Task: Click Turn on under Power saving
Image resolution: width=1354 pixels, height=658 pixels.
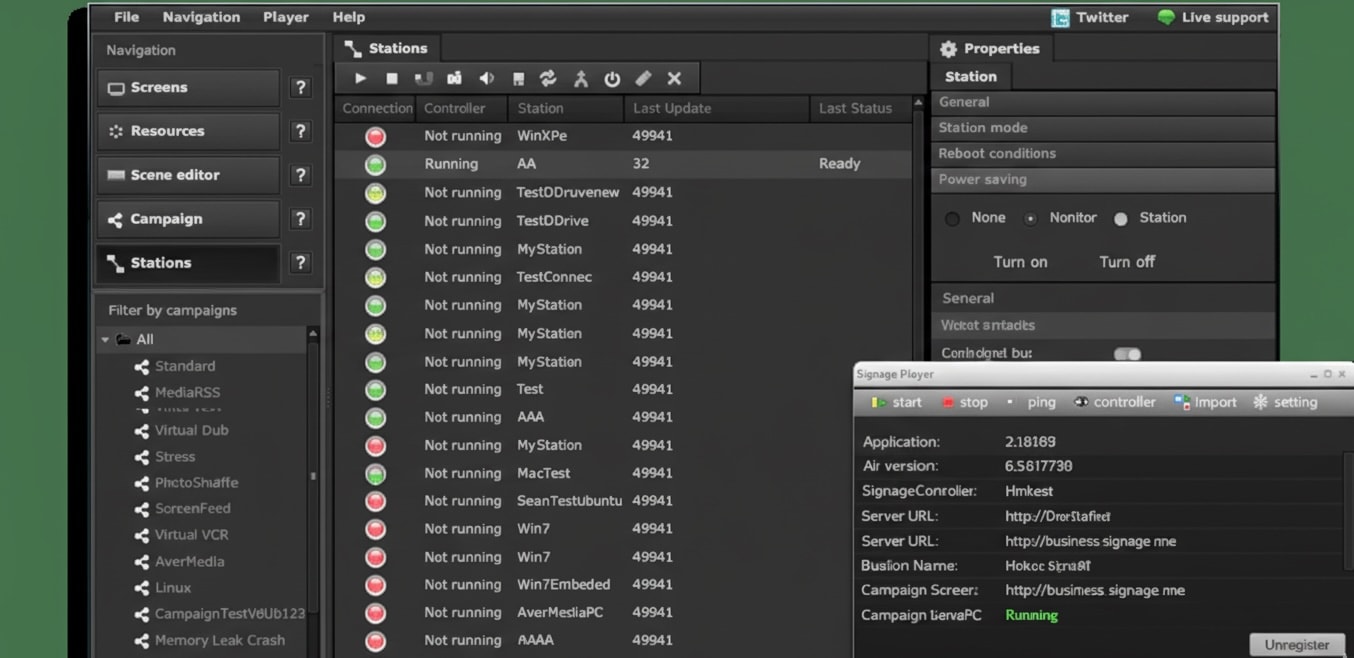Action: click(x=1020, y=262)
